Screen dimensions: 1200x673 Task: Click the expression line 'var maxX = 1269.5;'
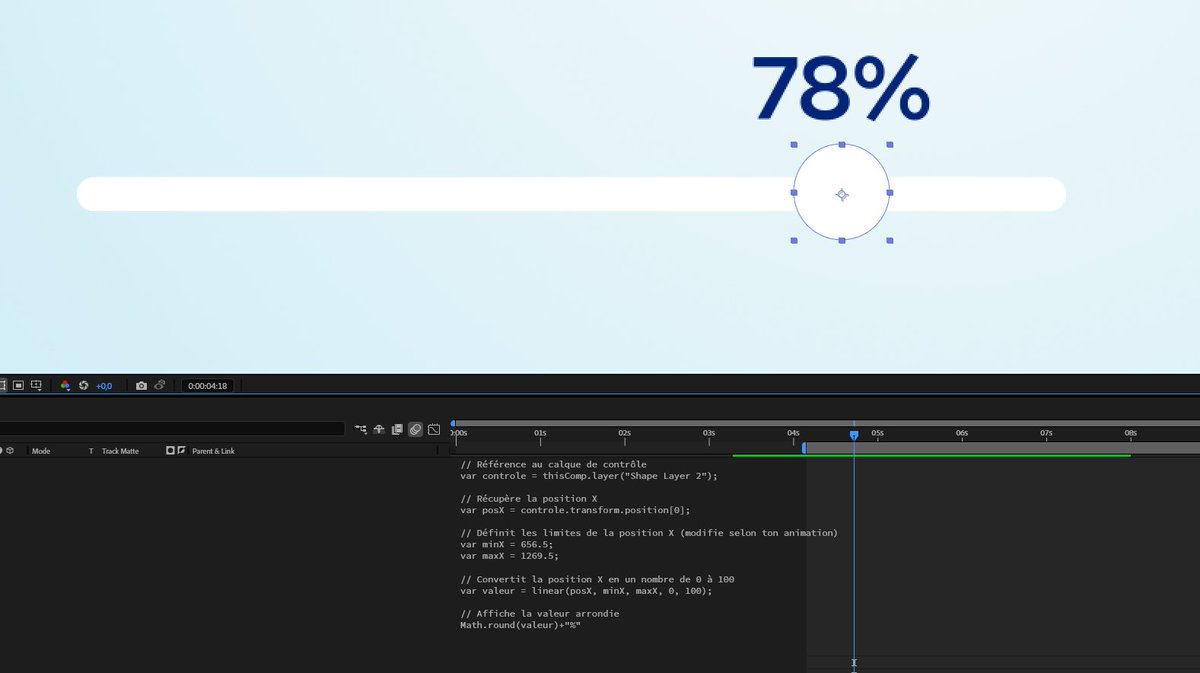click(x=509, y=555)
